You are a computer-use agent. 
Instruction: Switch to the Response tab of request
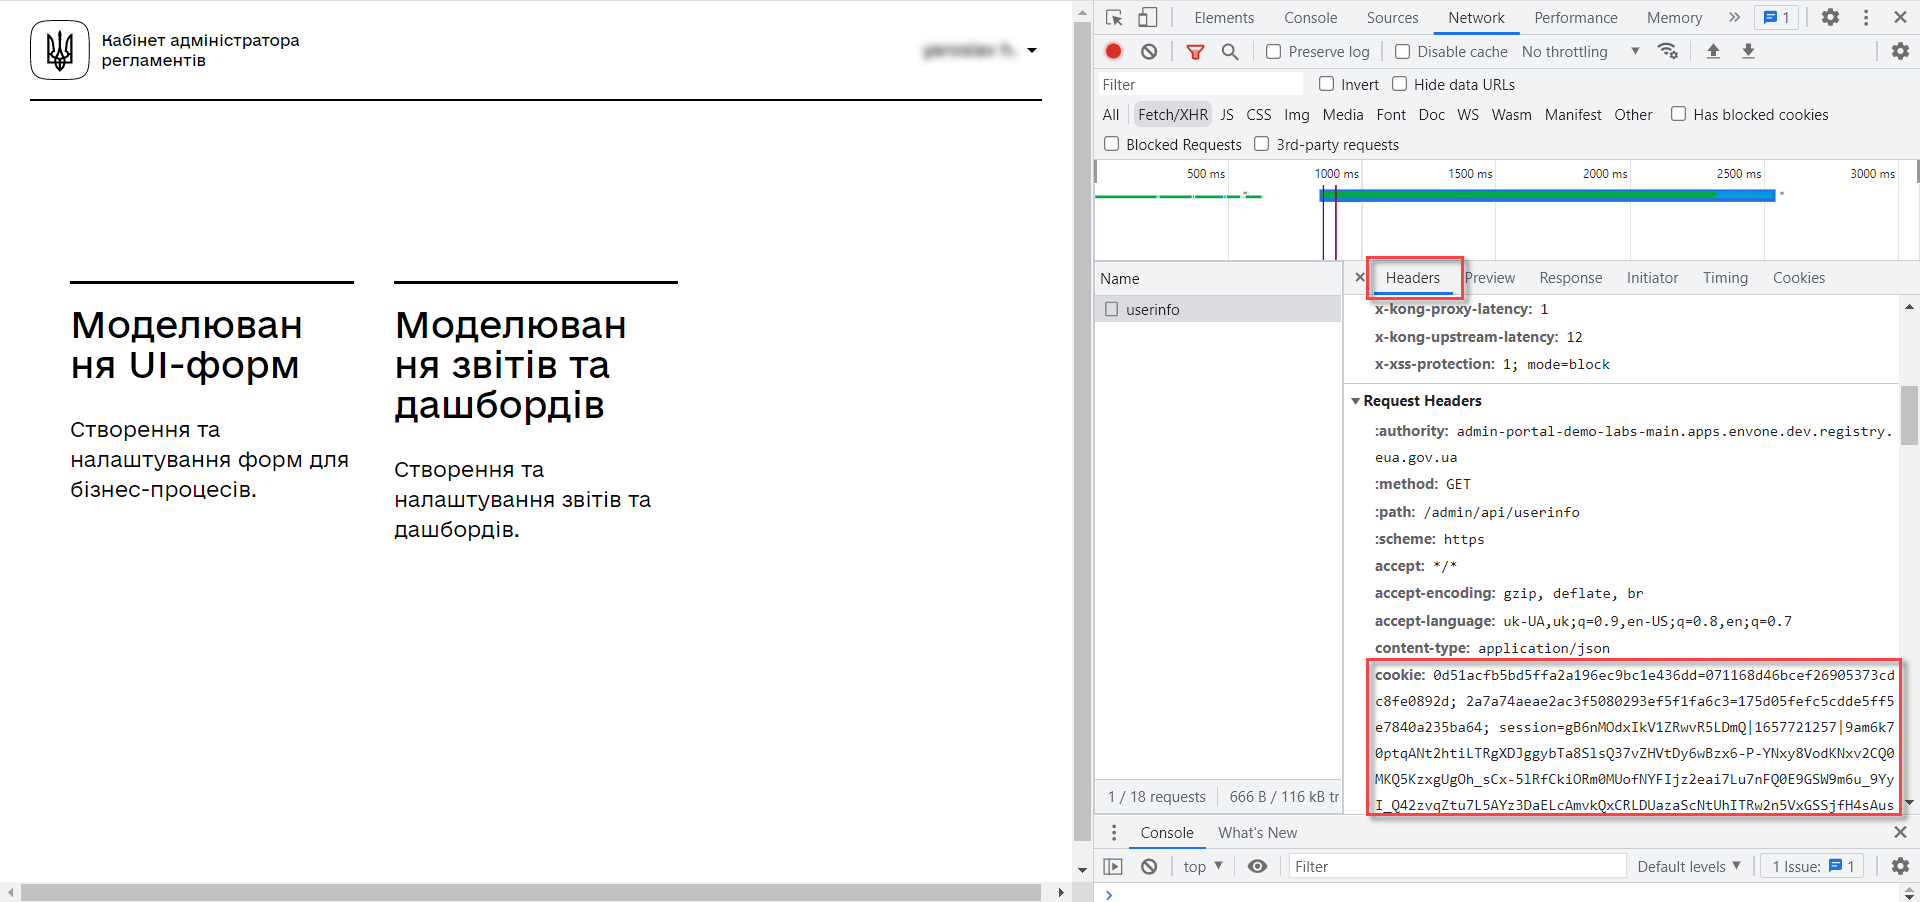pos(1570,278)
